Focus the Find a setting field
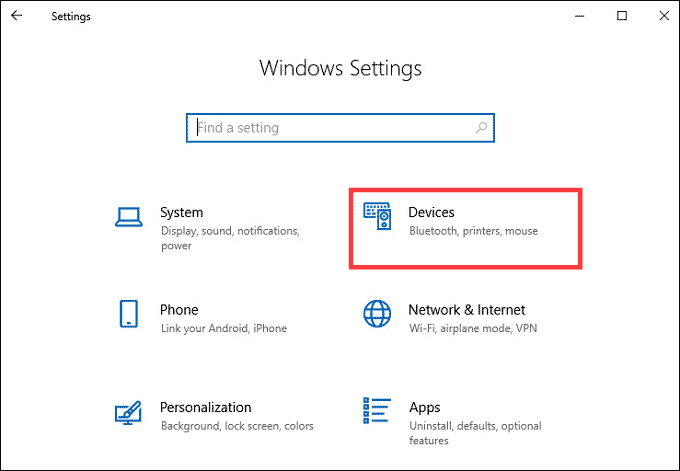The image size is (680, 471). (x=340, y=128)
